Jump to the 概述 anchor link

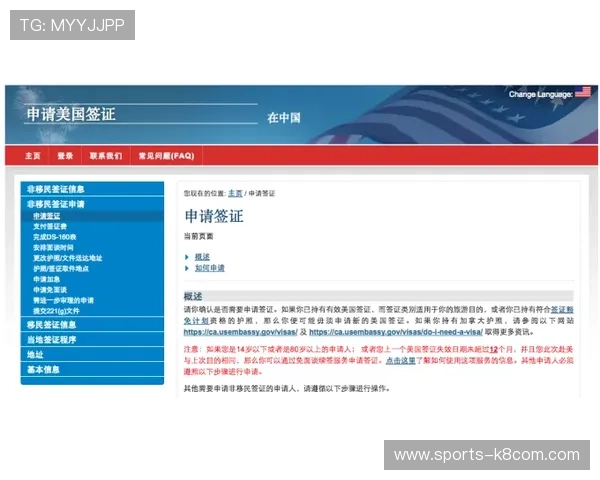202,257
